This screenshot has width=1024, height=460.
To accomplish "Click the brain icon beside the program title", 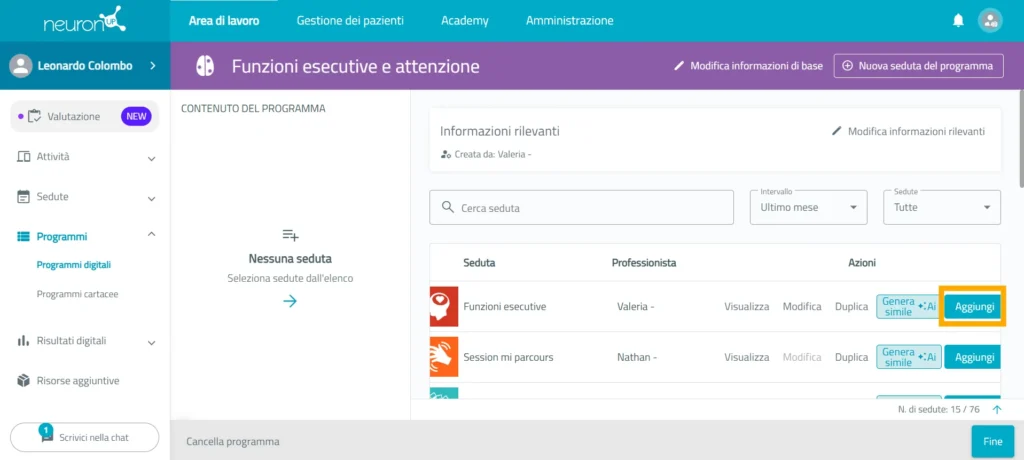I will click(205, 66).
